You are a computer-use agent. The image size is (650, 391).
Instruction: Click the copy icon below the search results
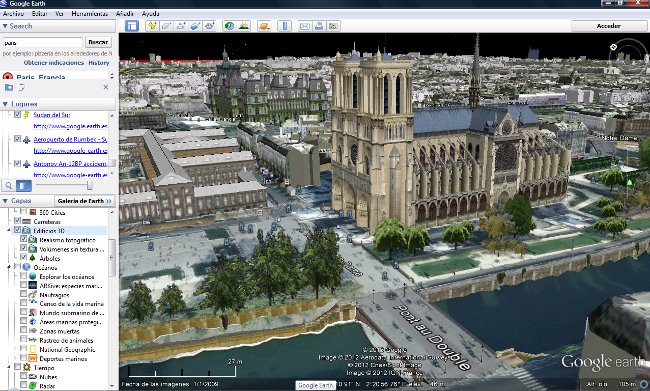click(22, 87)
